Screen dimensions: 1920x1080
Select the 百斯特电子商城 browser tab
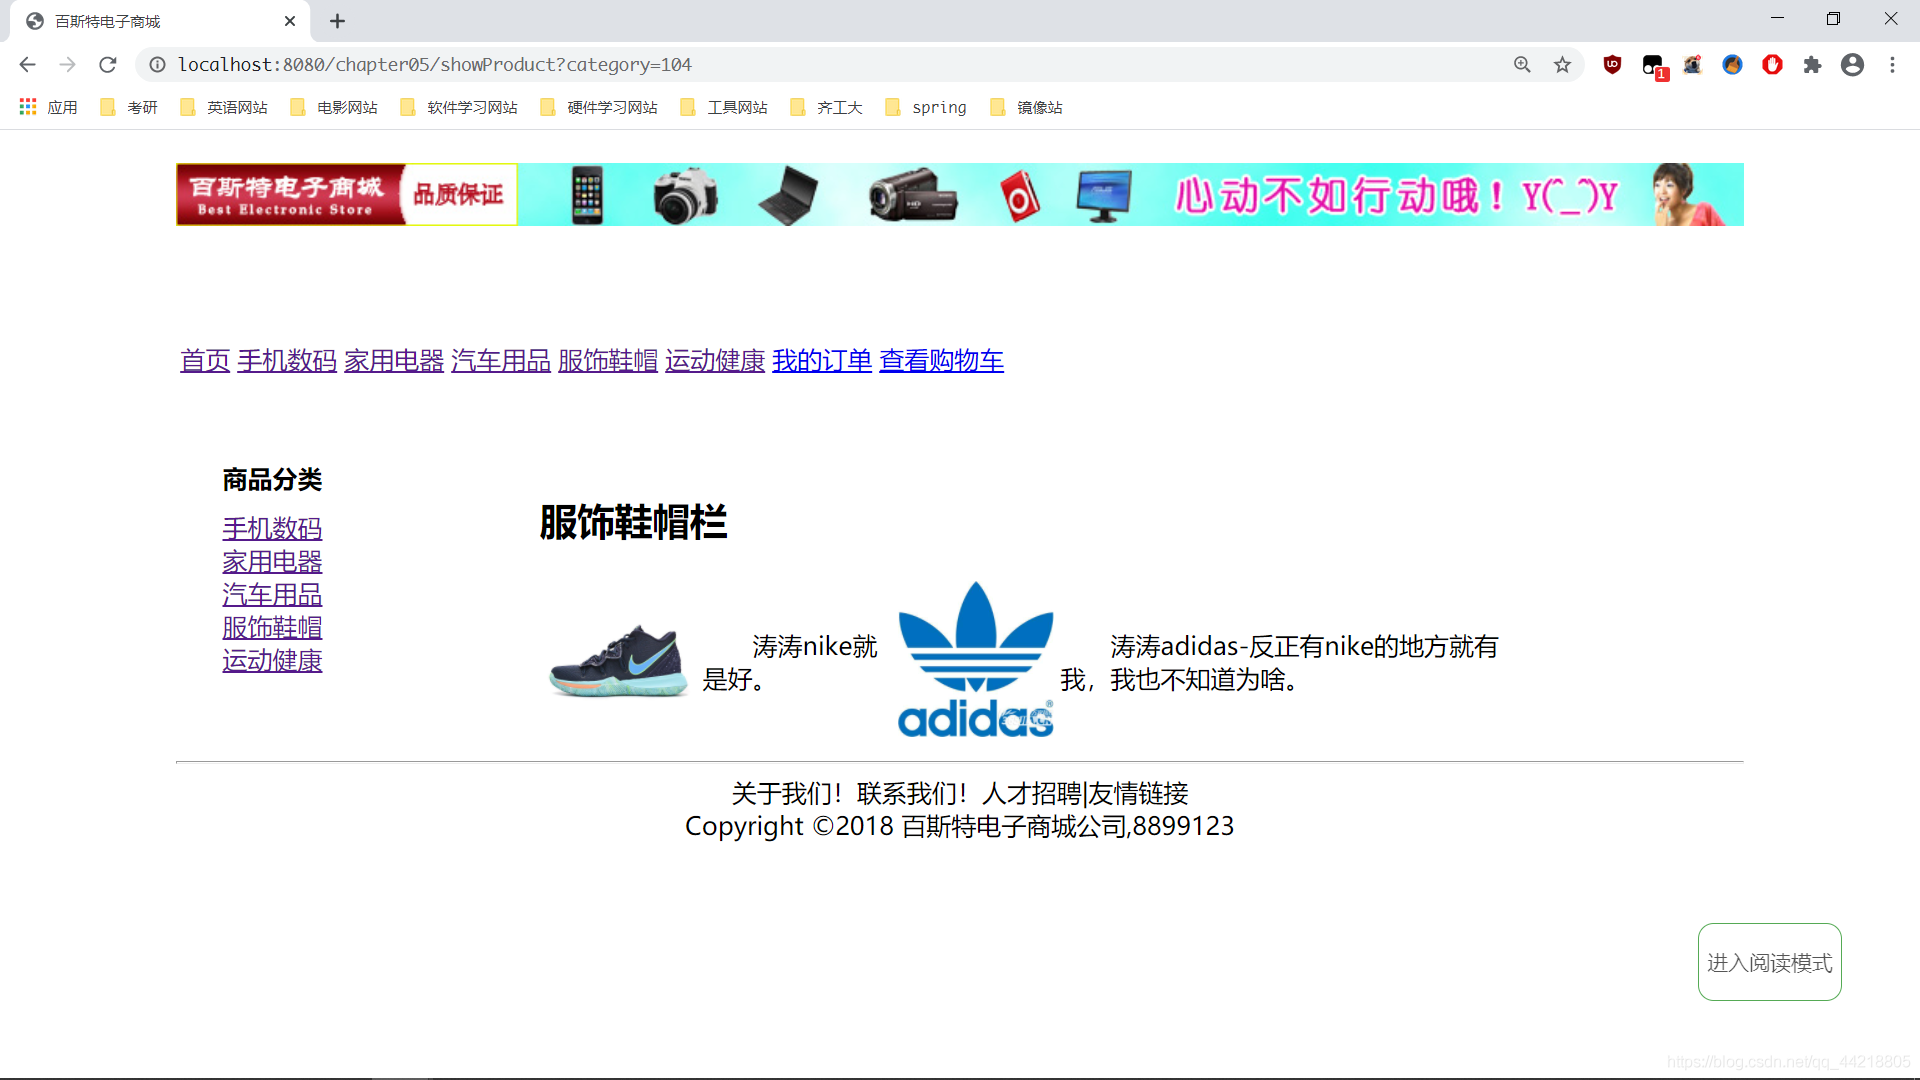click(160, 21)
